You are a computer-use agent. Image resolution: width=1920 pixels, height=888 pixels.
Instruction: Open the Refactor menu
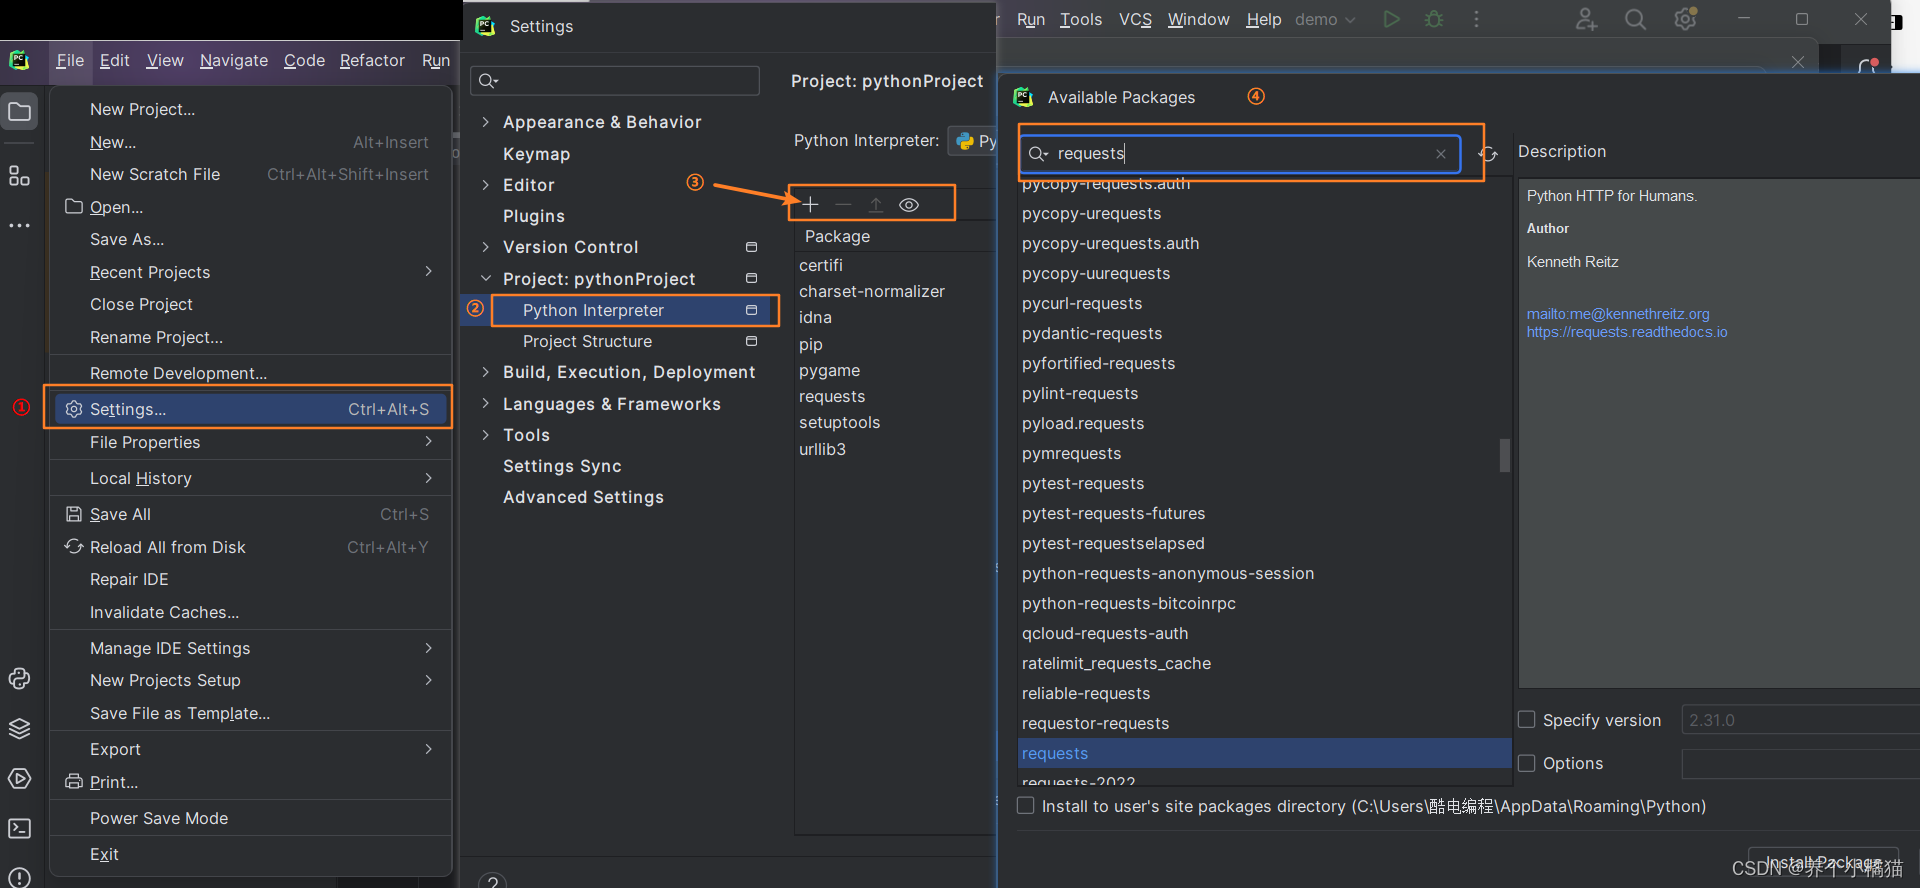pyautogui.click(x=372, y=60)
